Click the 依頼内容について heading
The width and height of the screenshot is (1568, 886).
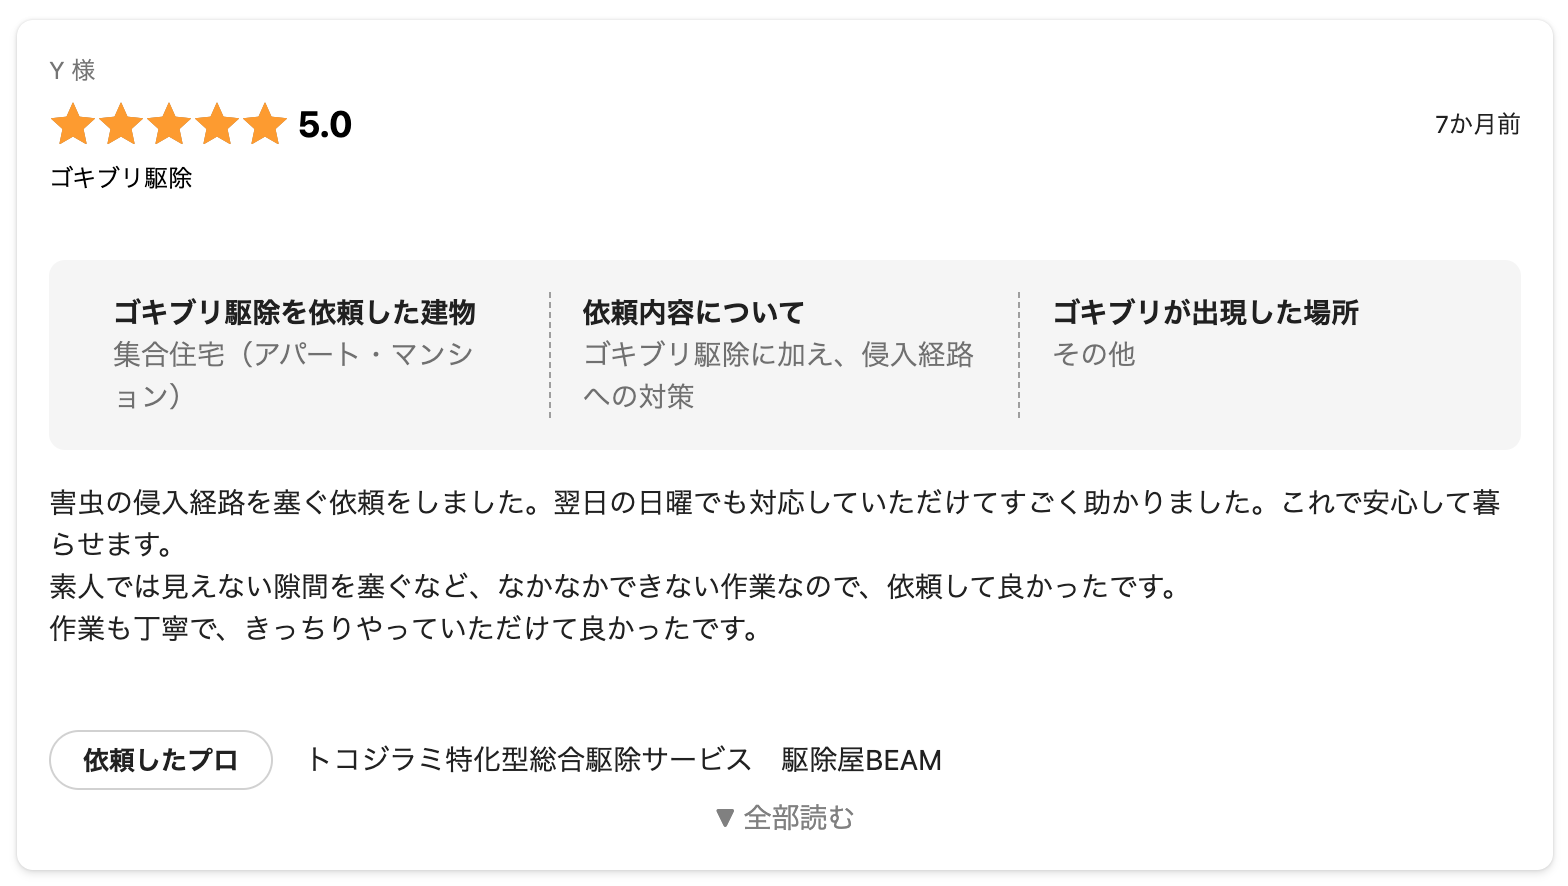point(693,312)
